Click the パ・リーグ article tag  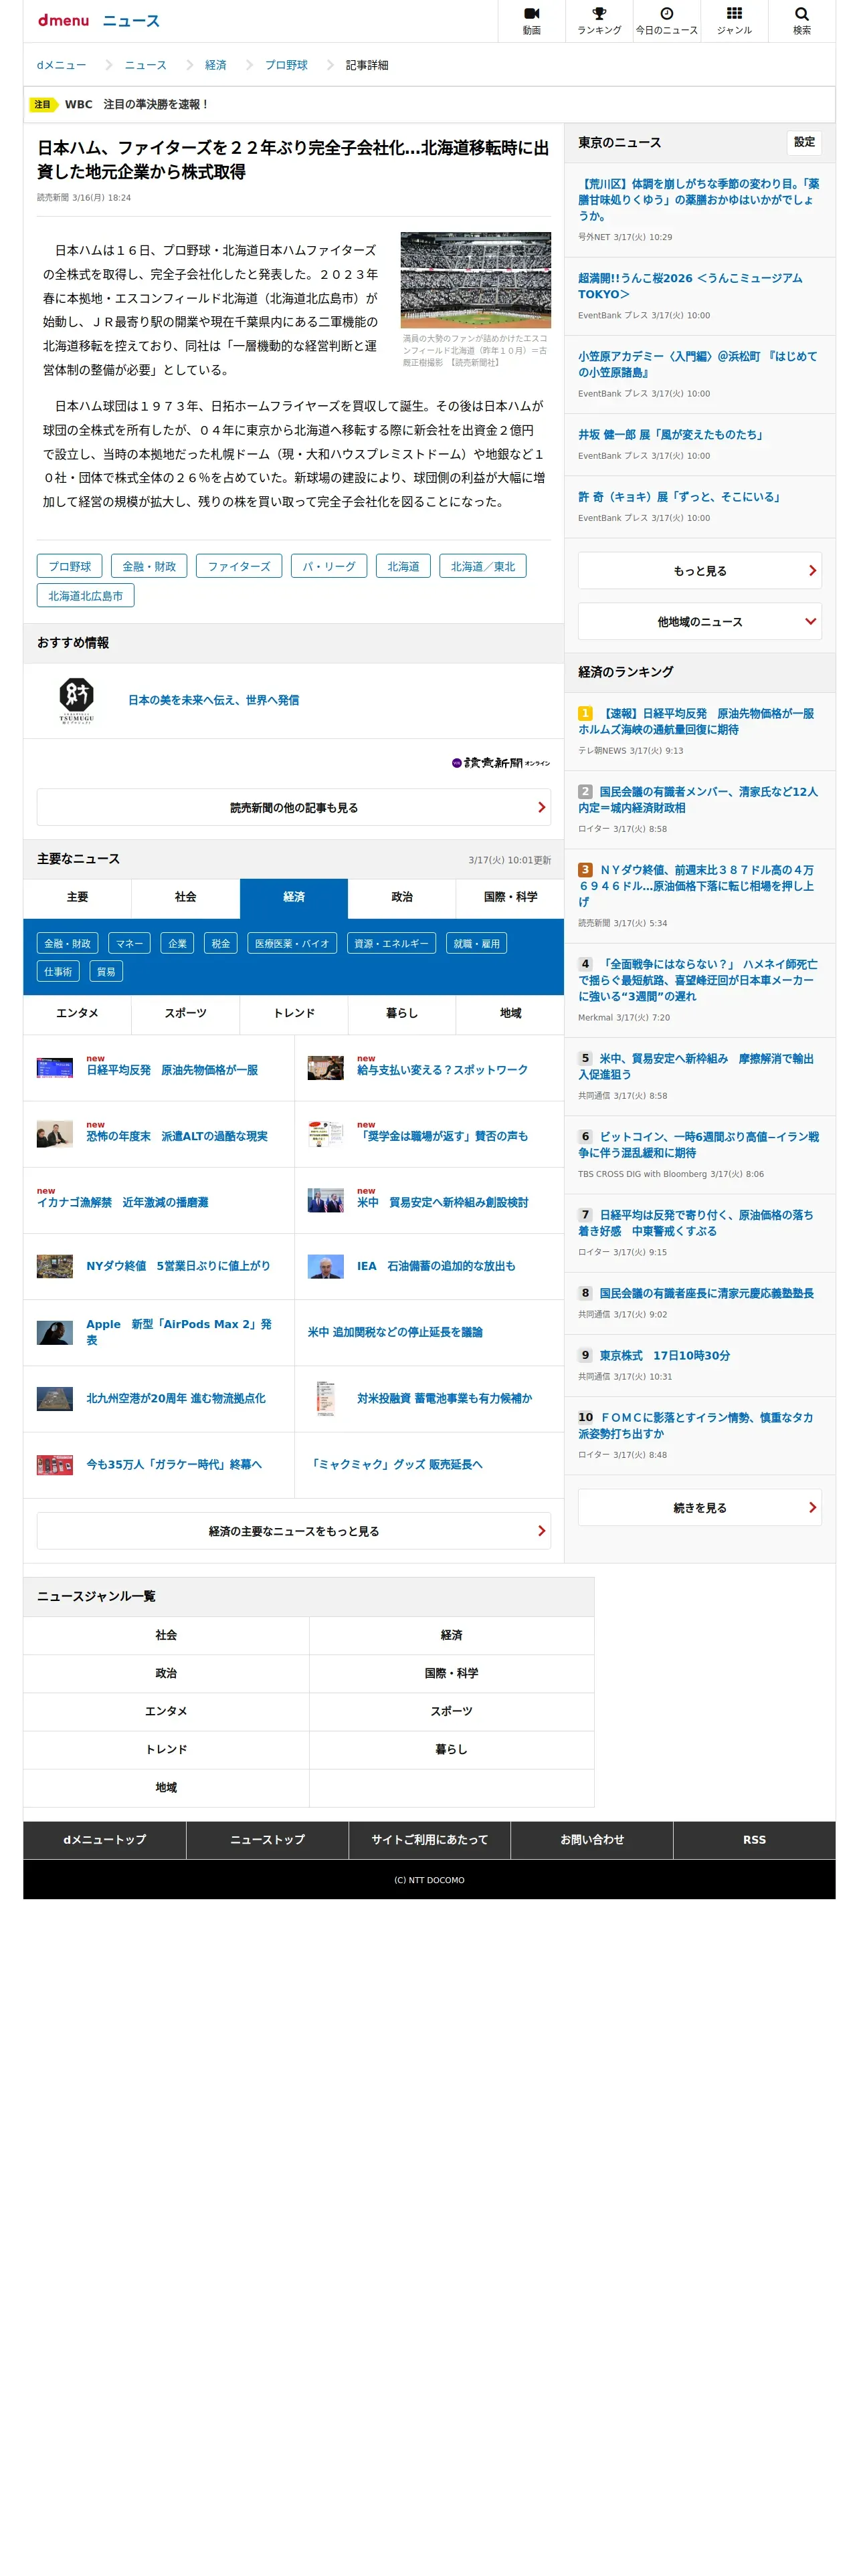click(329, 567)
